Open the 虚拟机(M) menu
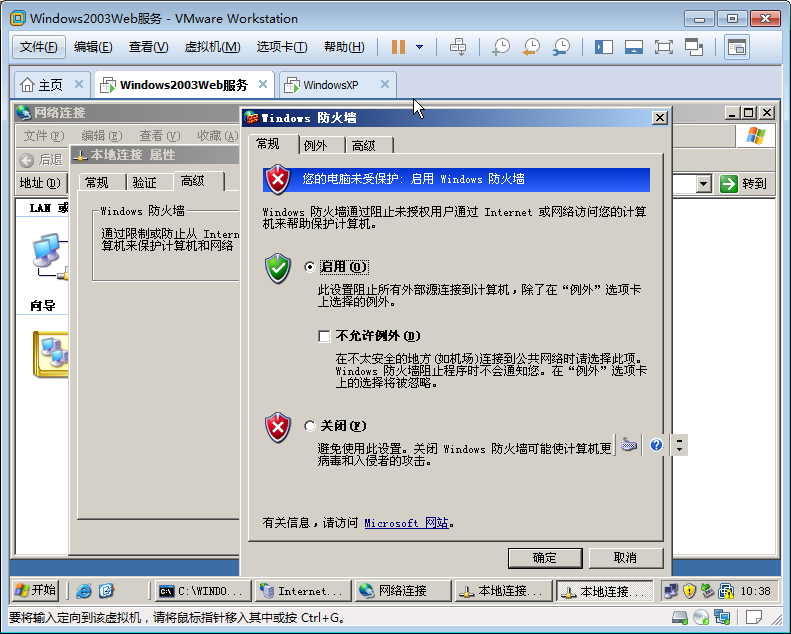 pyautogui.click(x=212, y=47)
